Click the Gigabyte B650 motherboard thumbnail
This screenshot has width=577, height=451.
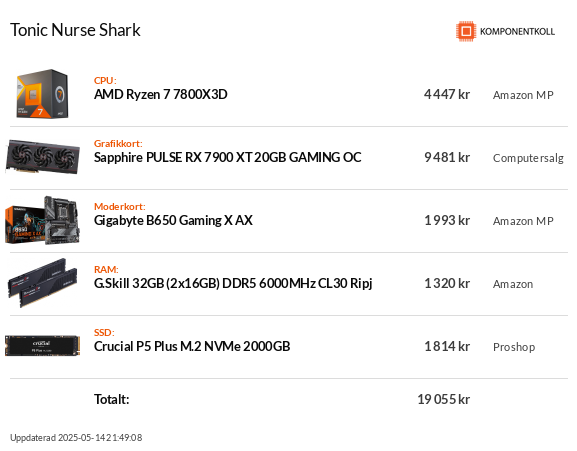(42, 220)
